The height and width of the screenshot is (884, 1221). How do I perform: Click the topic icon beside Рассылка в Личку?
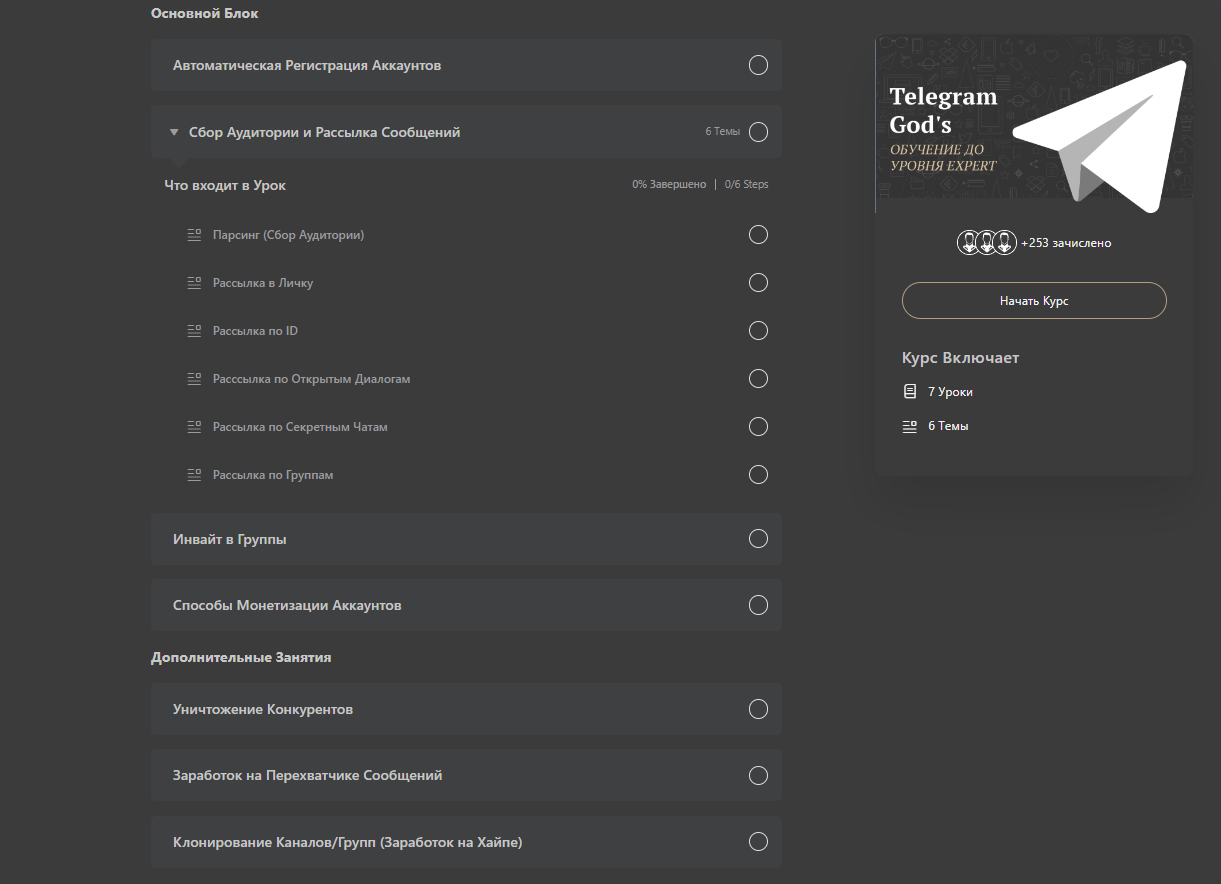pyautogui.click(x=194, y=283)
